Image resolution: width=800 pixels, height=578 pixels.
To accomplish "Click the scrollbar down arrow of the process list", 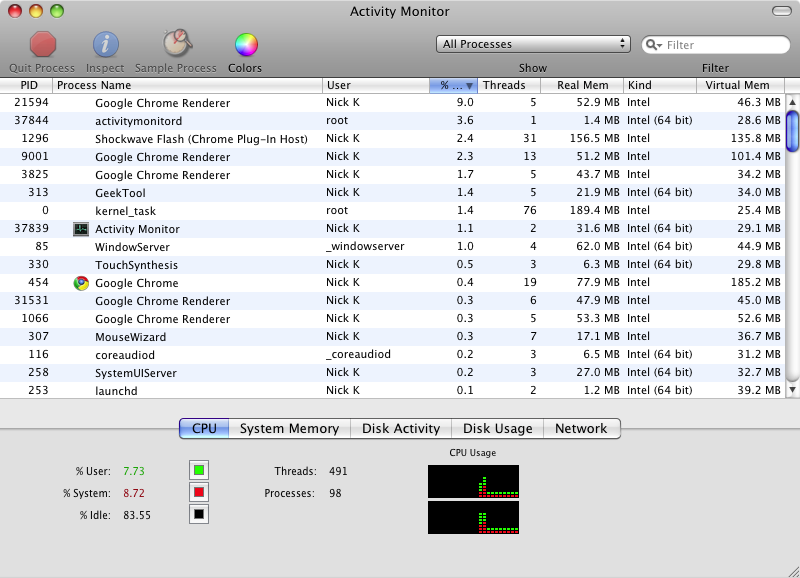I will pos(792,390).
